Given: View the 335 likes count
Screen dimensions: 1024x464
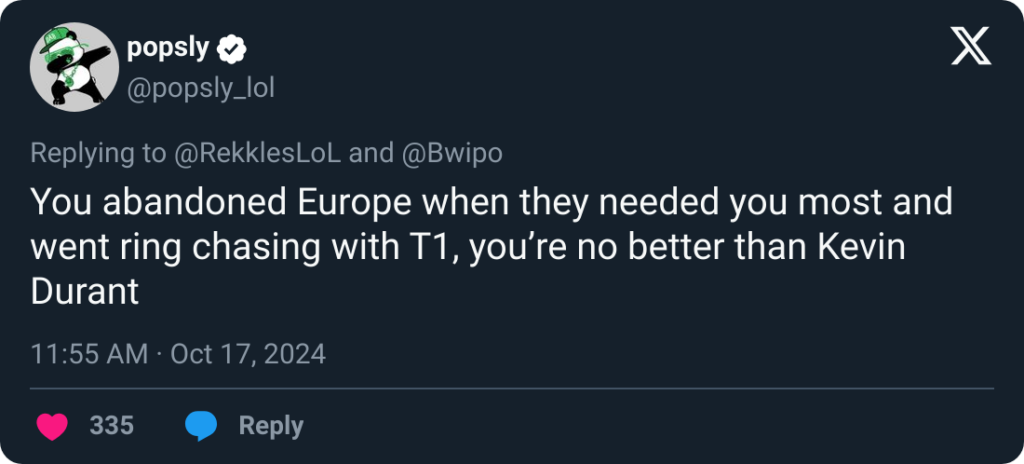Looking at the screenshot, I should (111, 426).
